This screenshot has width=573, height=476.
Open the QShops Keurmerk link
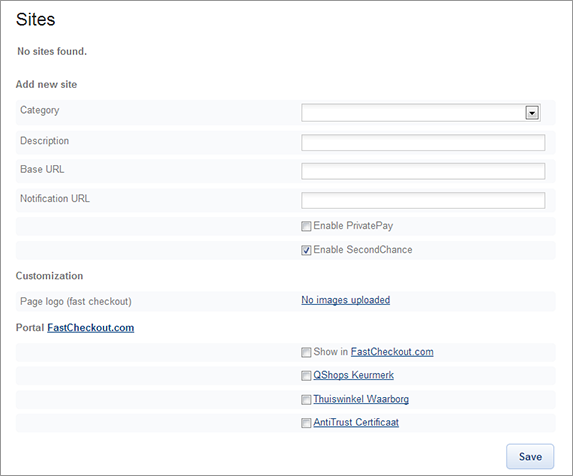353,375
